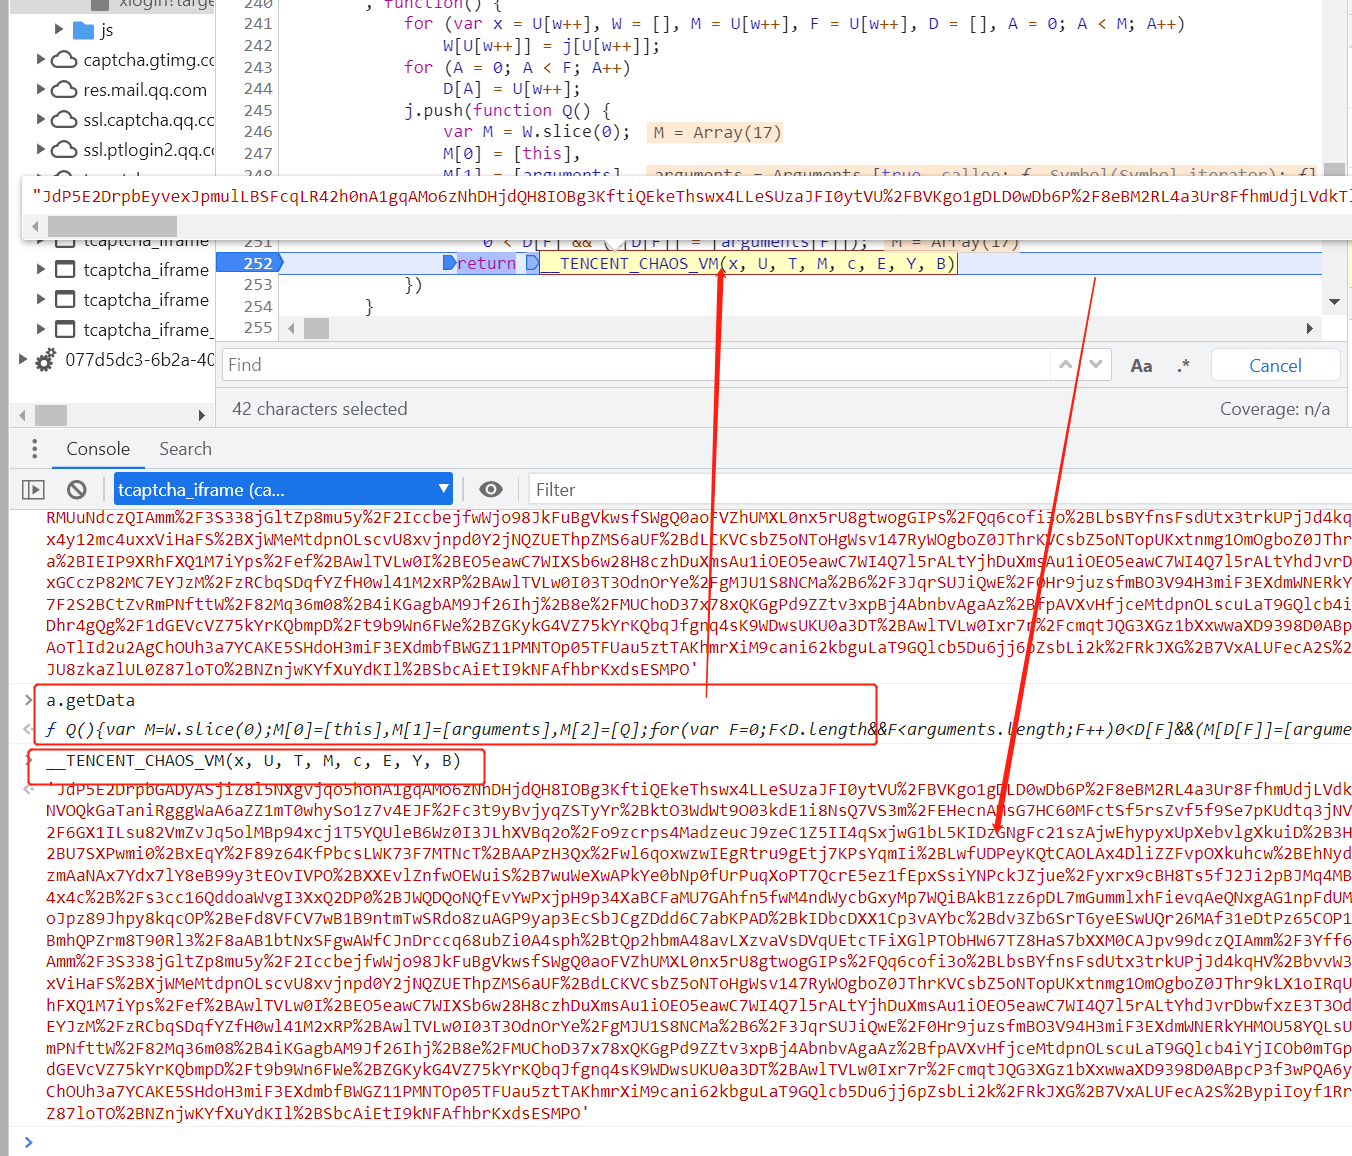The width and height of the screenshot is (1352, 1156).
Task: Click the file tree horizontal scrollbar thumb
Action: (x=51, y=415)
